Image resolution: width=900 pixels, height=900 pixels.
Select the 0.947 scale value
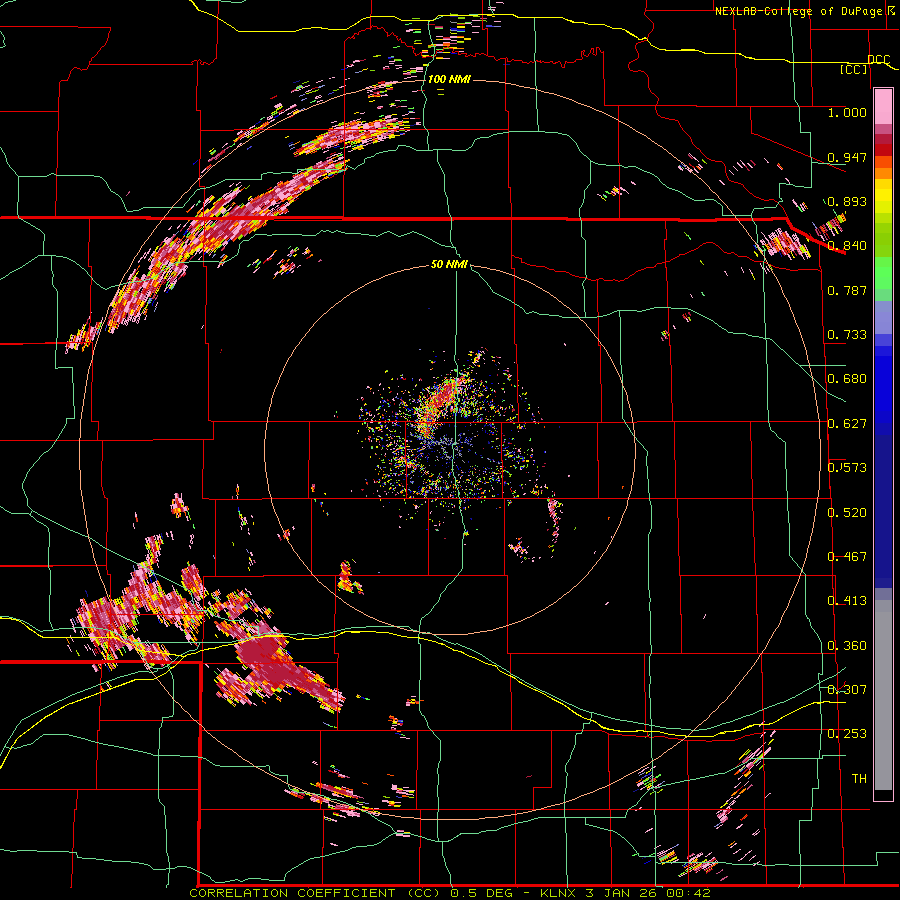click(847, 157)
